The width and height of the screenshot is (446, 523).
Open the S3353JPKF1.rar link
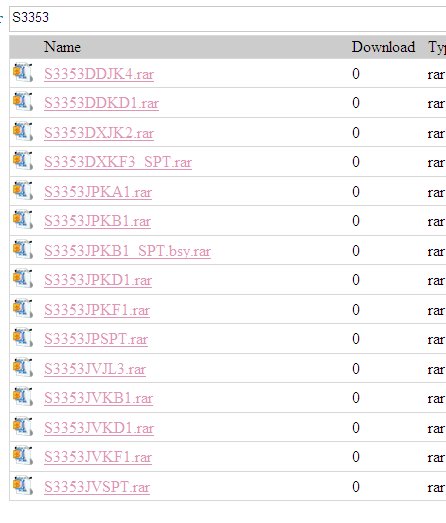click(97, 310)
